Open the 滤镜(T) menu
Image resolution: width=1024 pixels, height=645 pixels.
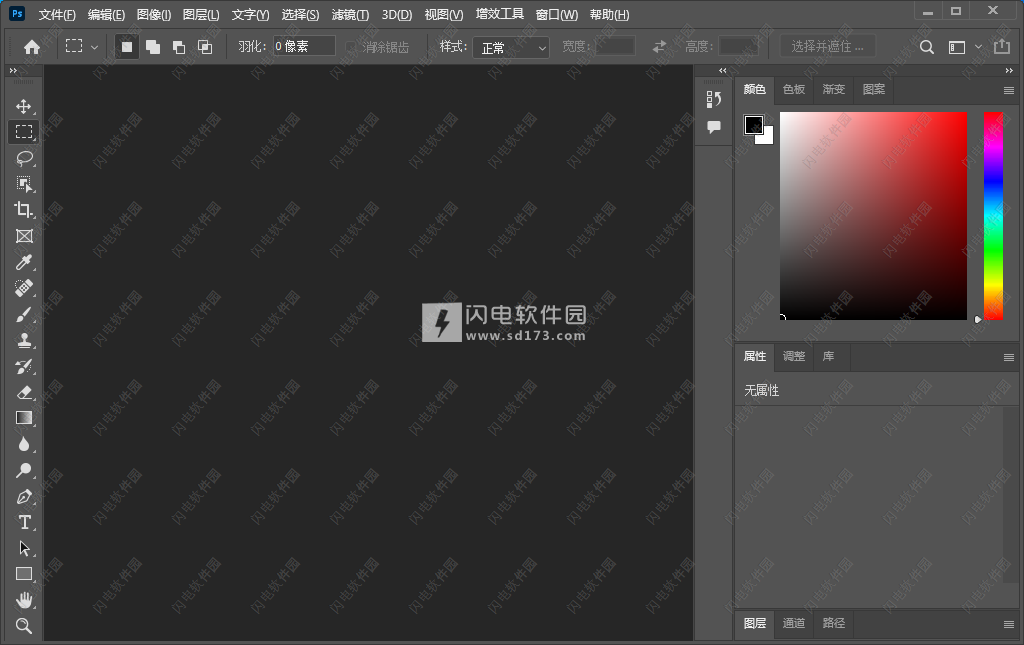[x=350, y=14]
